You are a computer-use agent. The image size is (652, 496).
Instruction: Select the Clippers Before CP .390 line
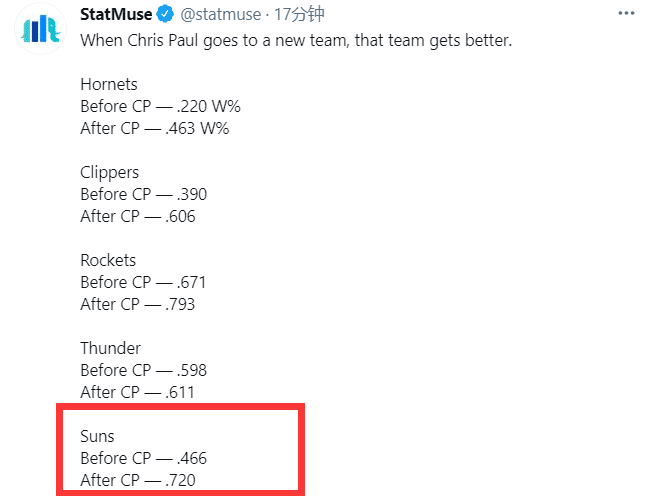pyautogui.click(x=144, y=194)
